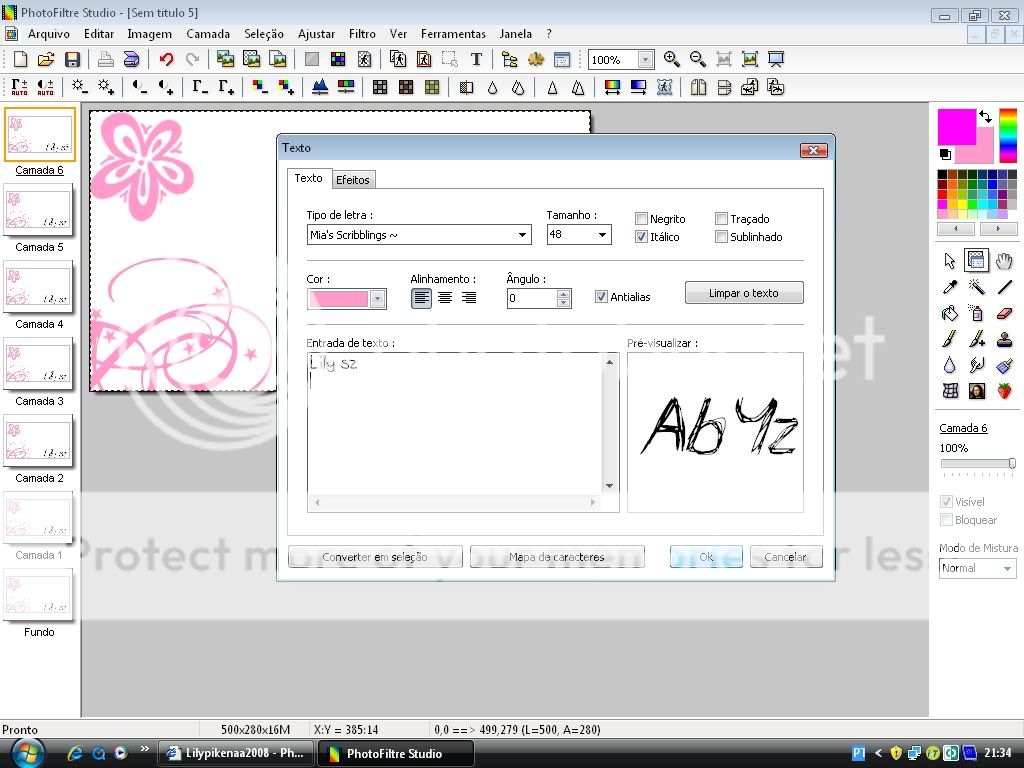
Task: Select the Eraser tool
Action: point(1005,313)
